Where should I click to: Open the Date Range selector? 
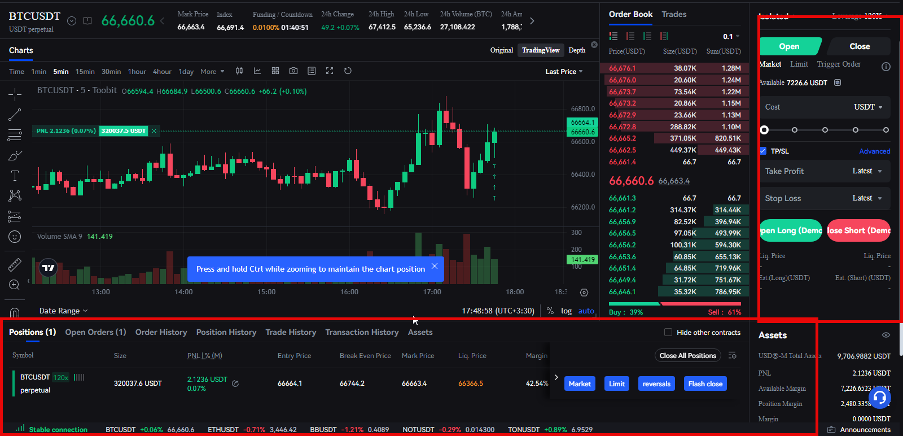point(63,311)
